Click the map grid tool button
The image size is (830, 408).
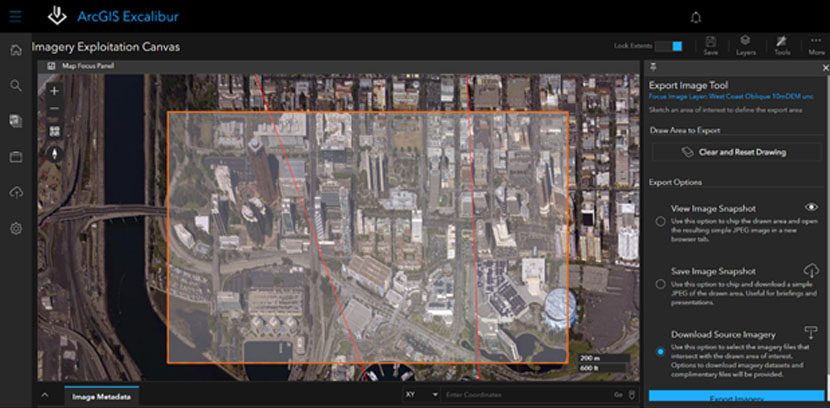(55, 131)
